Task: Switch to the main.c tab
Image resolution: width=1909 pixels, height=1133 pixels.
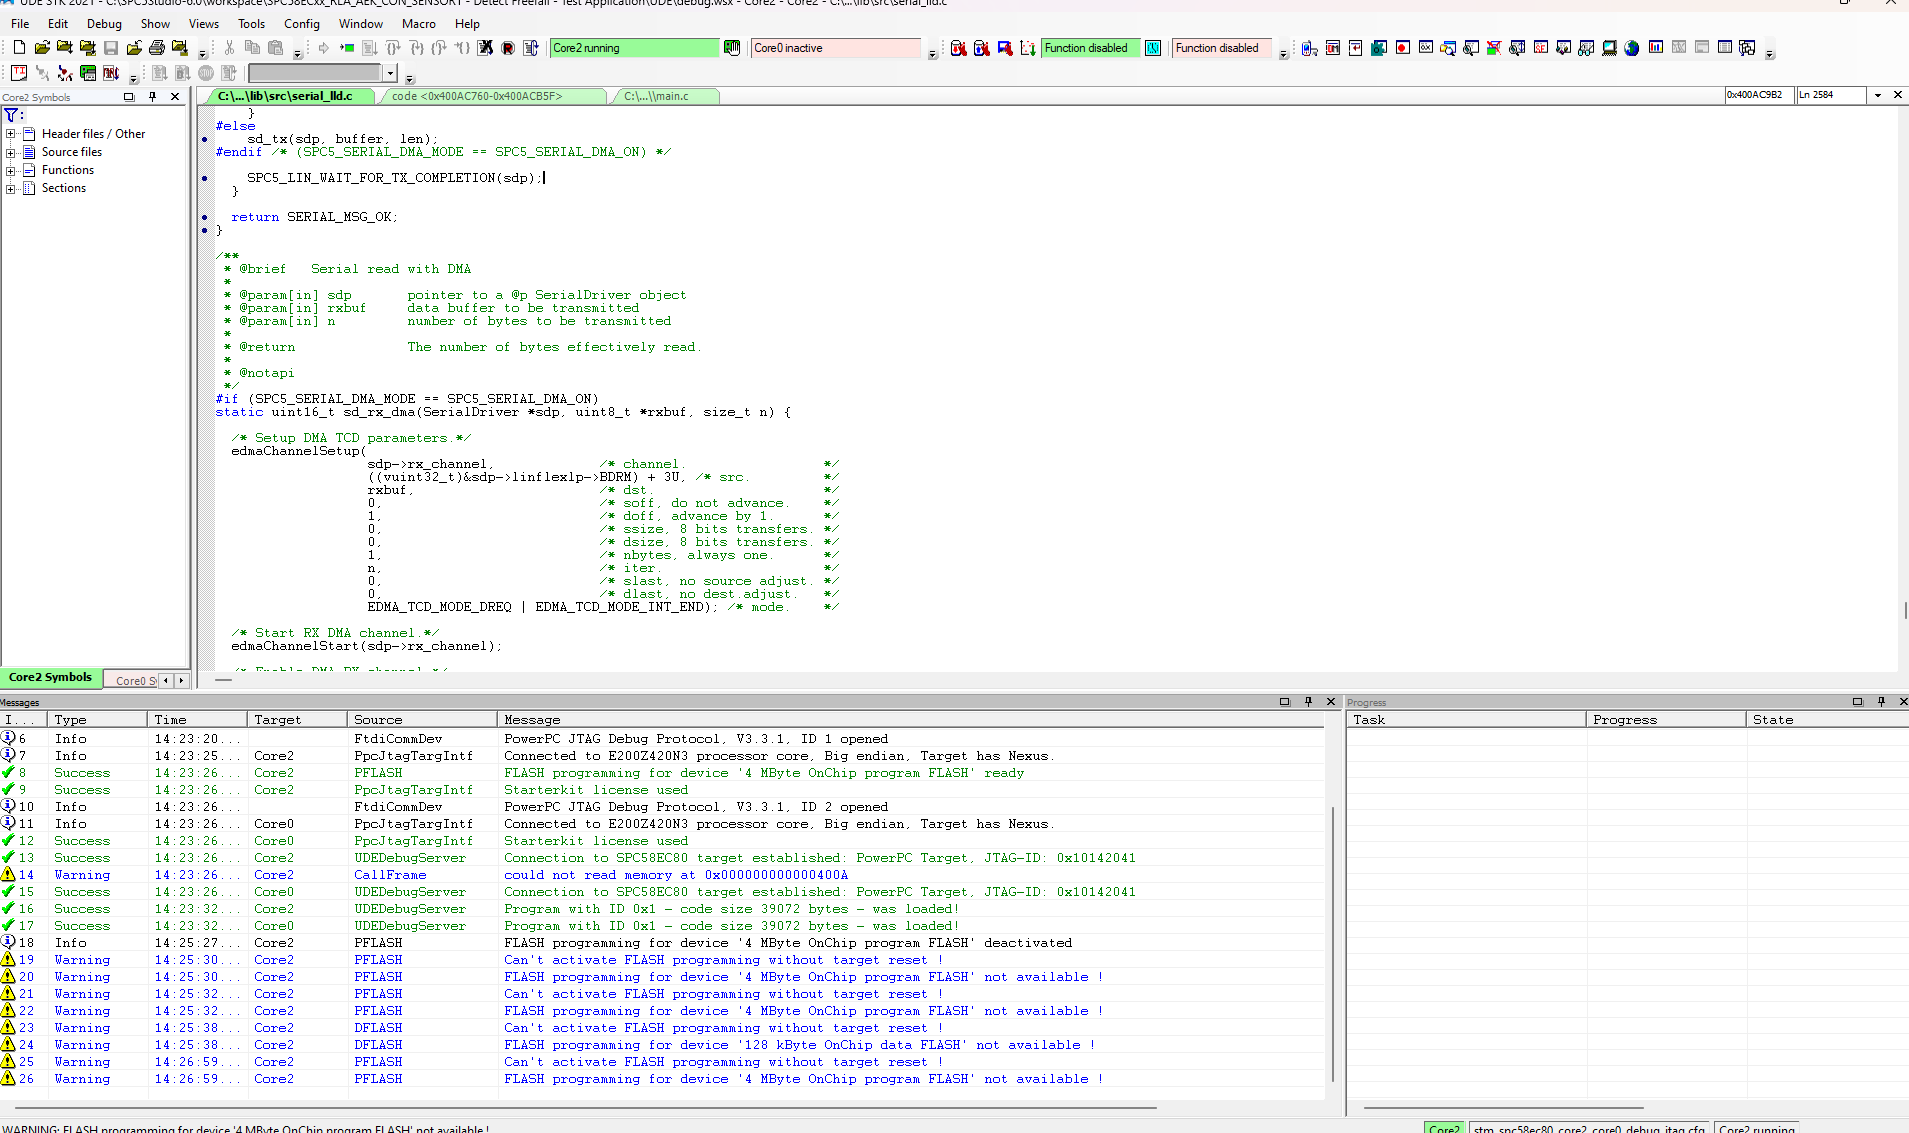Action: click(x=664, y=96)
